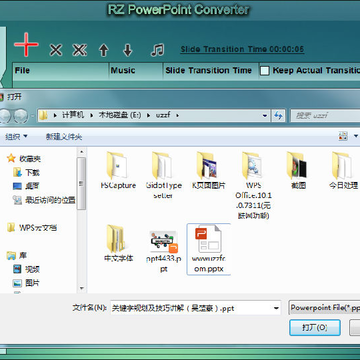Image resolution: width=360 pixels, height=360 pixels.
Task: Select the GidotTypesetter folder
Action: (x=163, y=175)
